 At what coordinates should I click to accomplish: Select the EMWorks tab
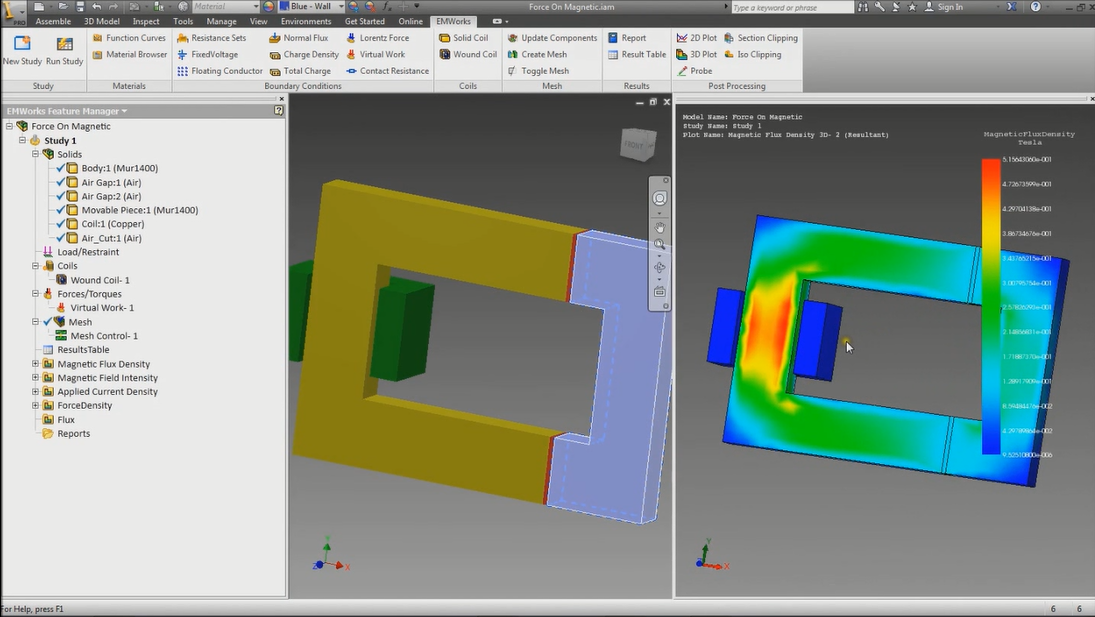pos(453,22)
